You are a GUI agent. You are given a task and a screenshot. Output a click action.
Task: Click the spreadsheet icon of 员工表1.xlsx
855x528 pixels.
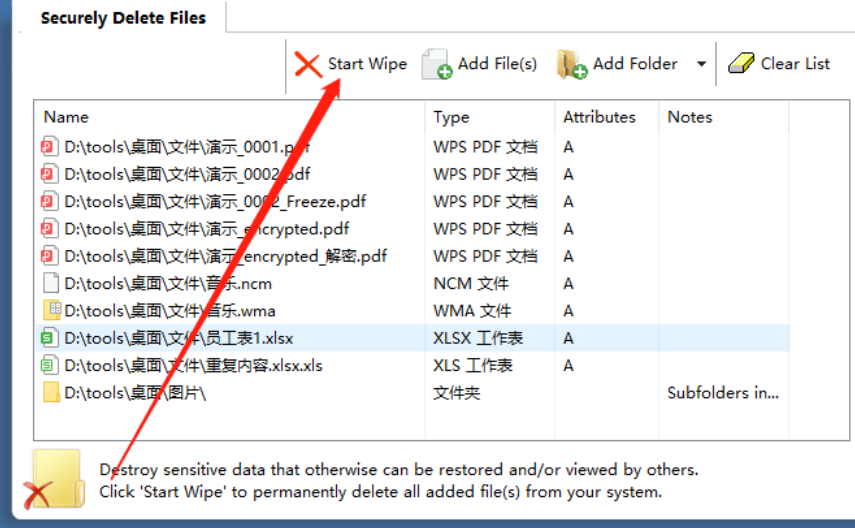point(49,338)
